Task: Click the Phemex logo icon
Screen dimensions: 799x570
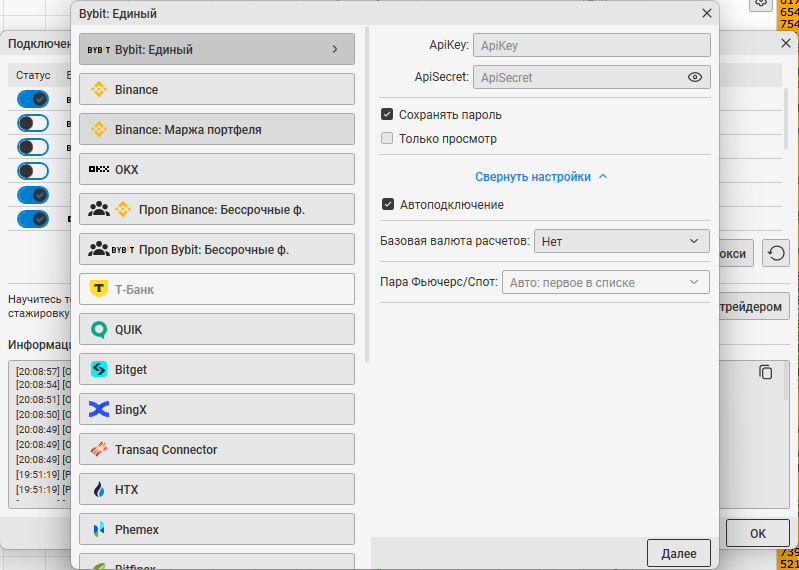Action: (x=99, y=530)
